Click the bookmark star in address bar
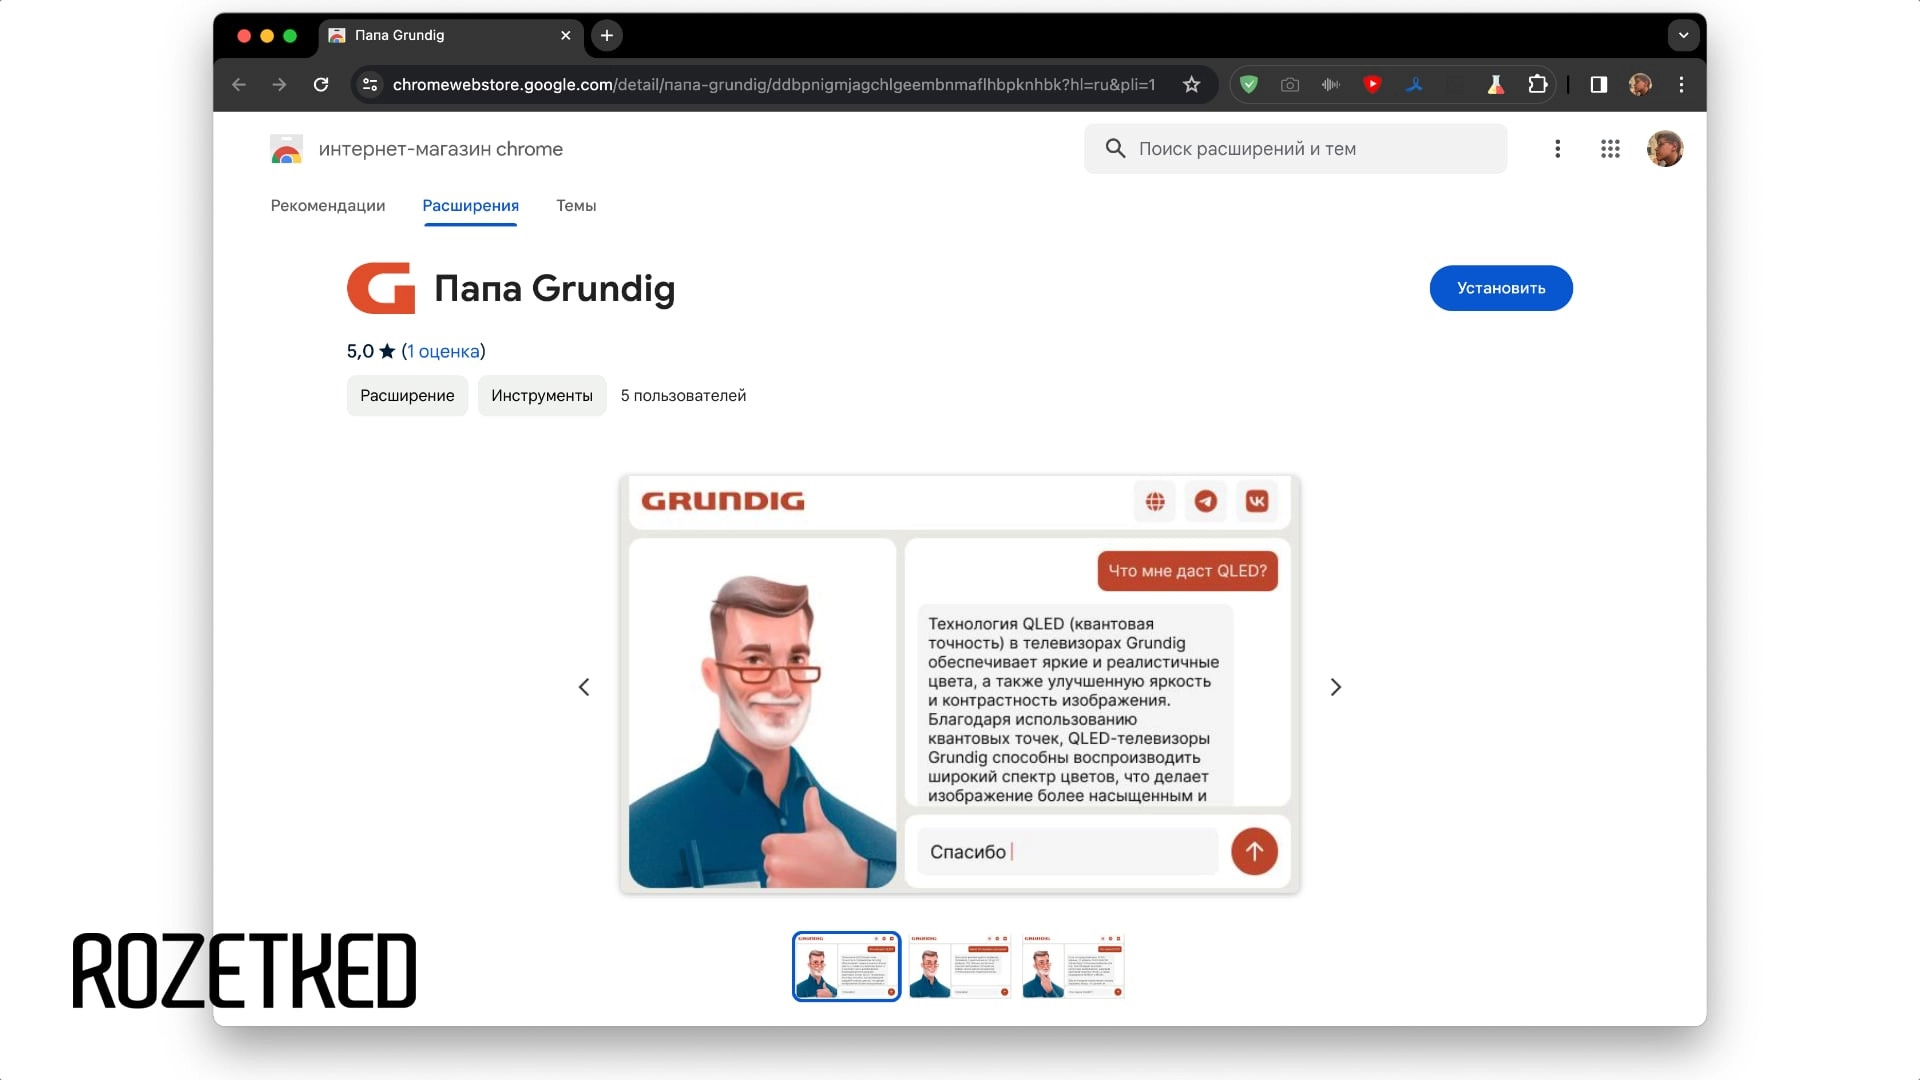Image resolution: width=1920 pixels, height=1080 pixels. pos(1191,85)
